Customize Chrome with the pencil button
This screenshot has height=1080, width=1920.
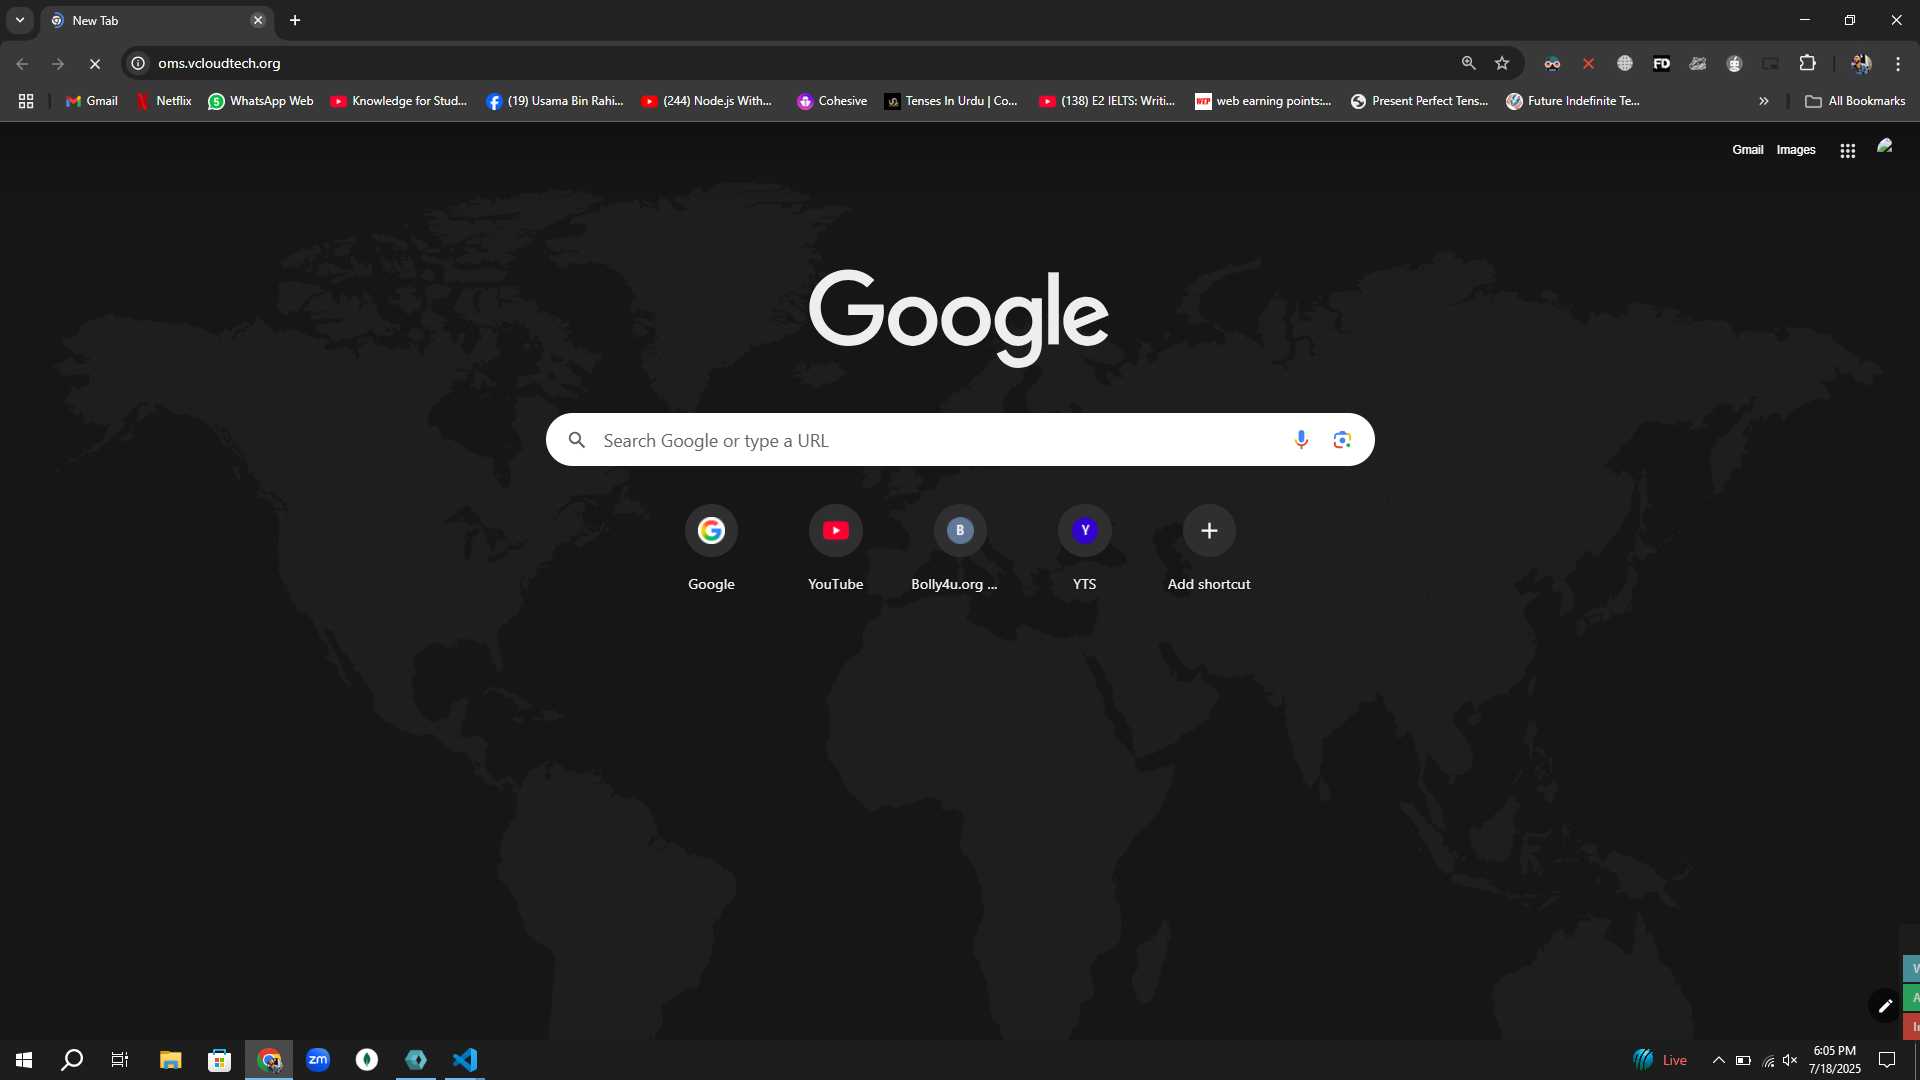[1885, 1006]
